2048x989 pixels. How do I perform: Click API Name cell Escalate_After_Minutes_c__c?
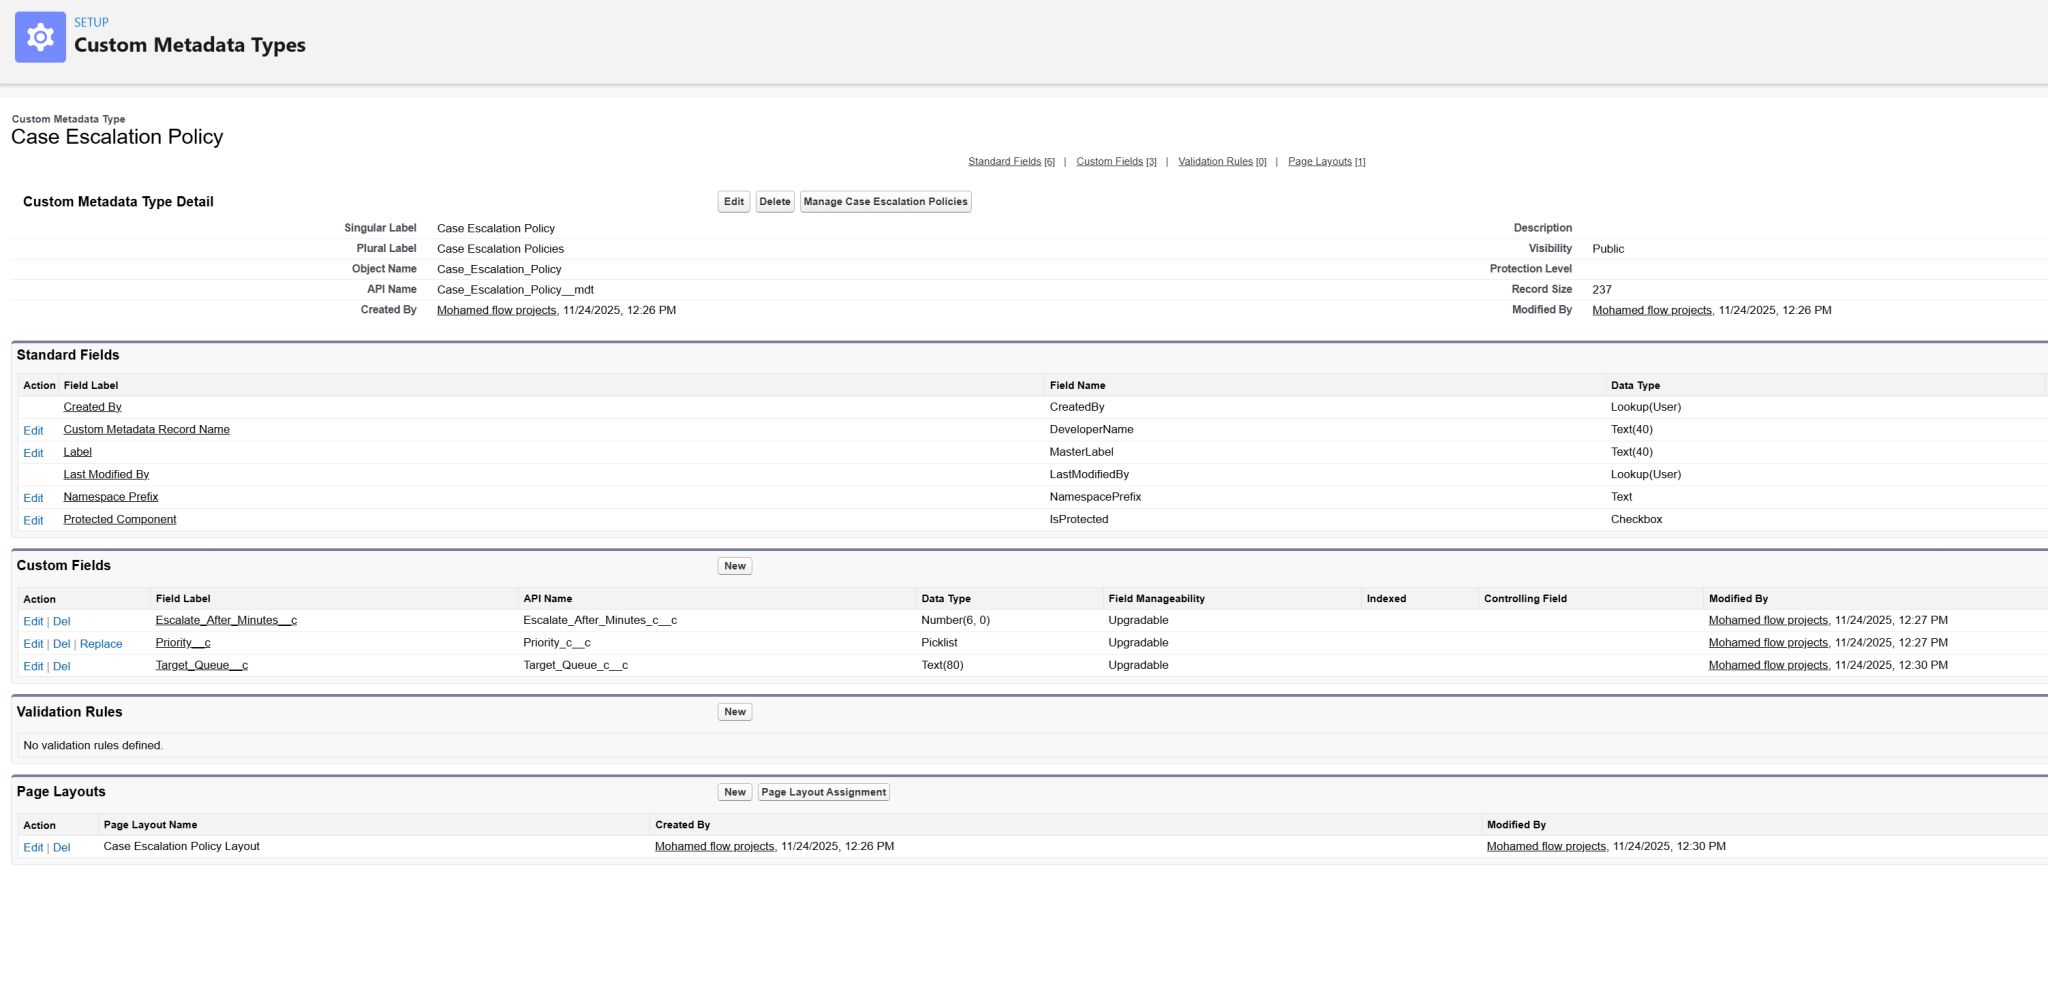tap(600, 620)
